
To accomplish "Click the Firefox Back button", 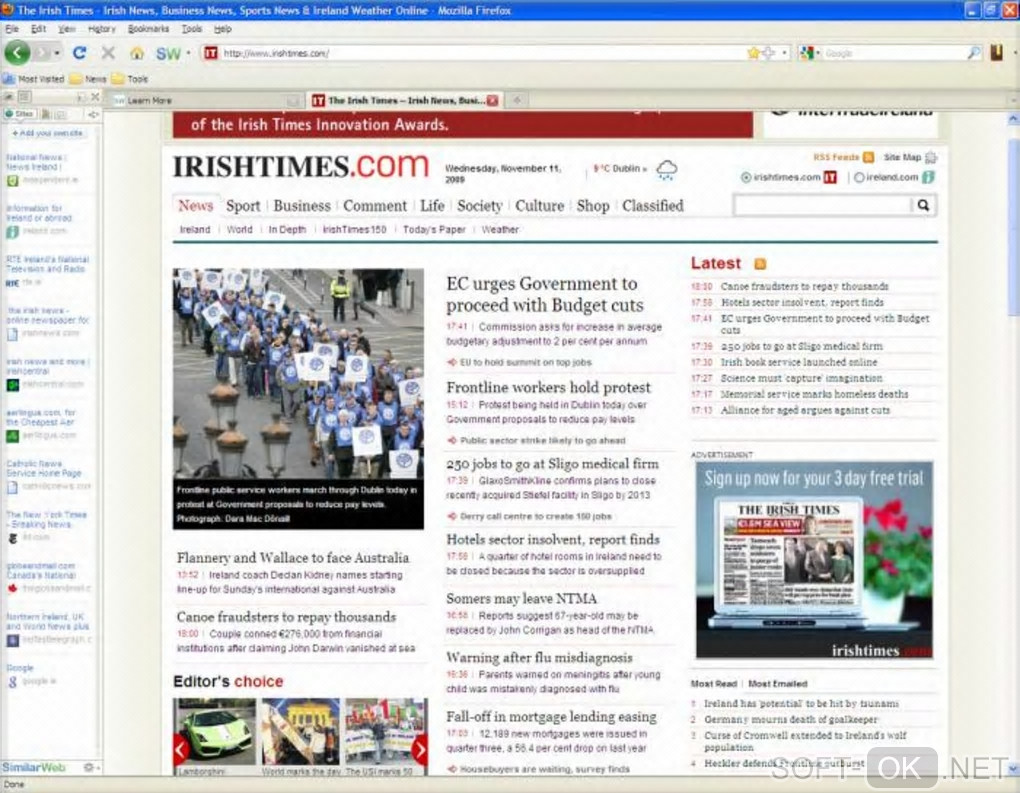I will (18, 53).
